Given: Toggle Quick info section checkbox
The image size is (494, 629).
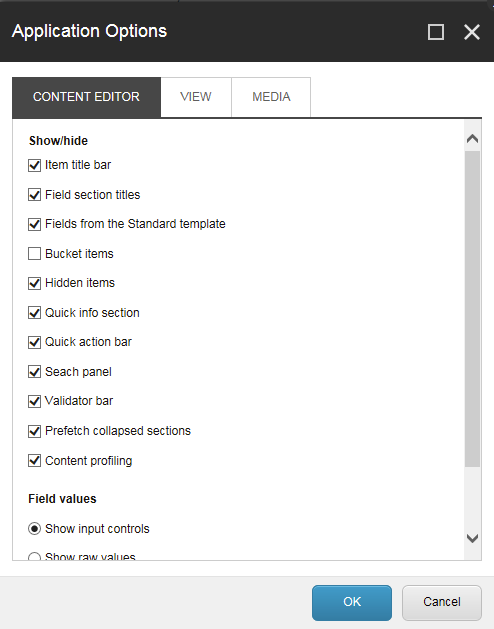Looking at the screenshot, I should (x=35, y=313).
